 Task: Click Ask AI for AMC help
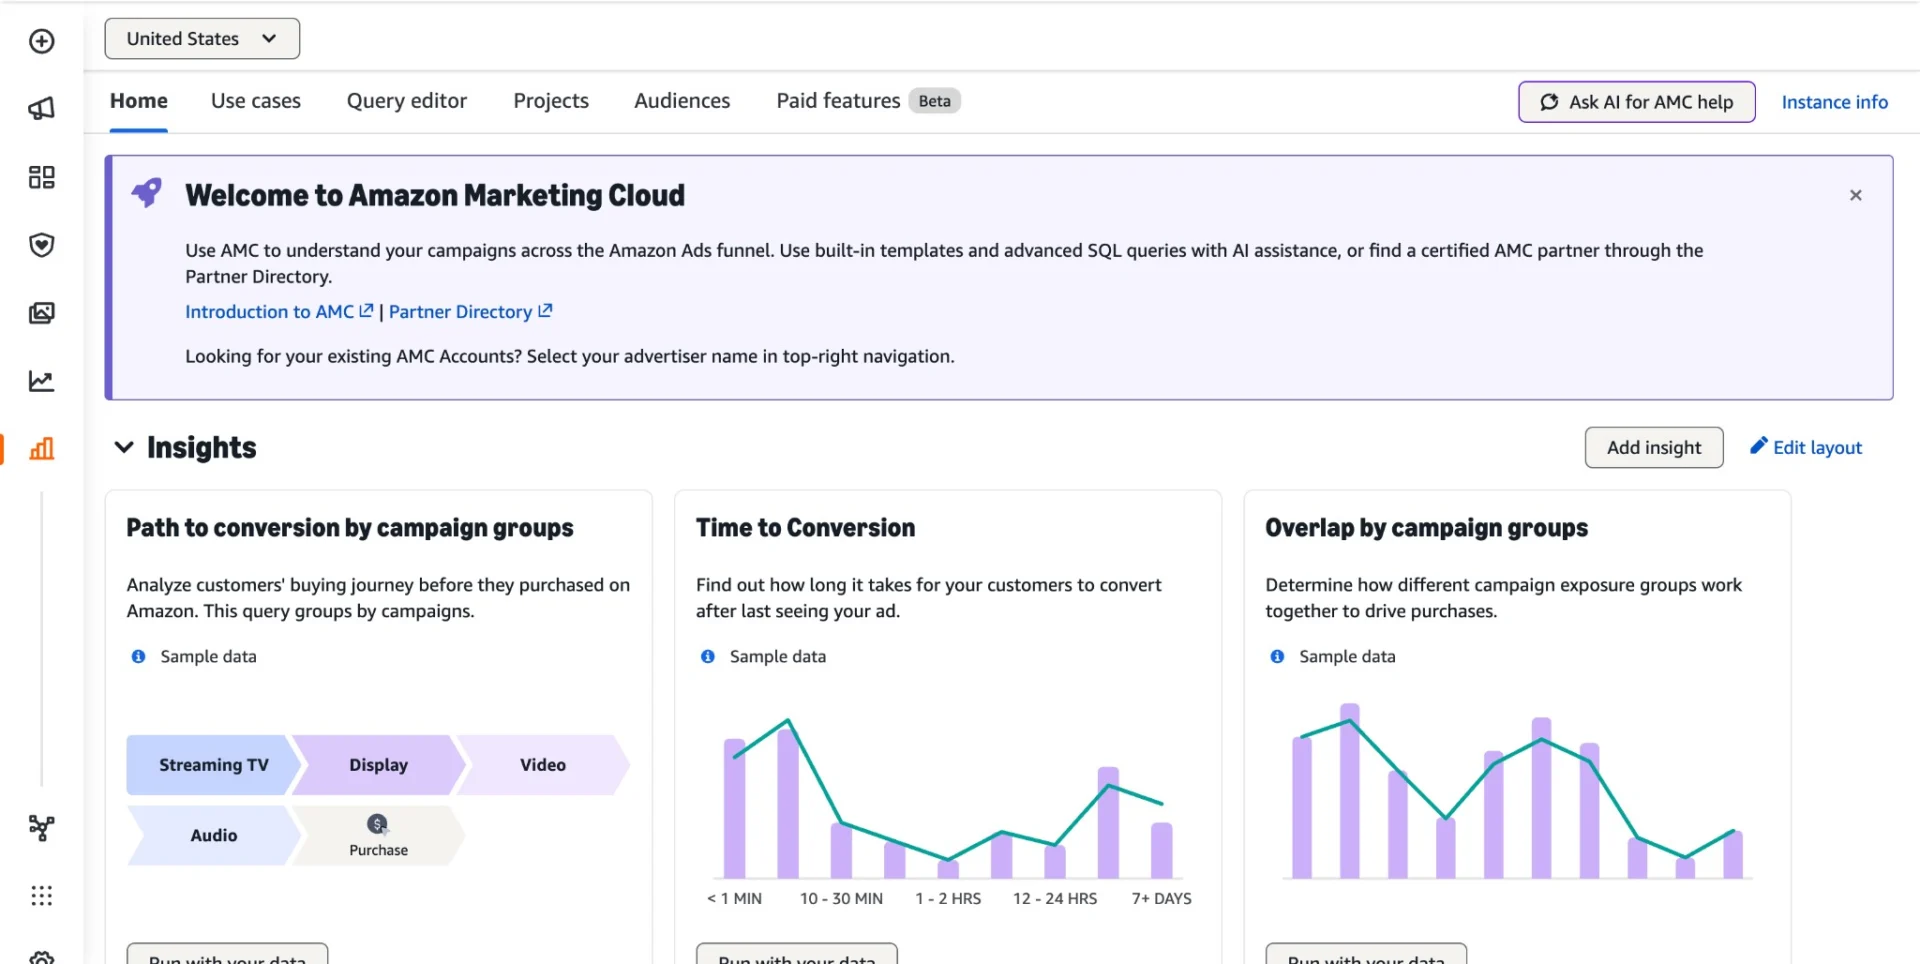1636,102
